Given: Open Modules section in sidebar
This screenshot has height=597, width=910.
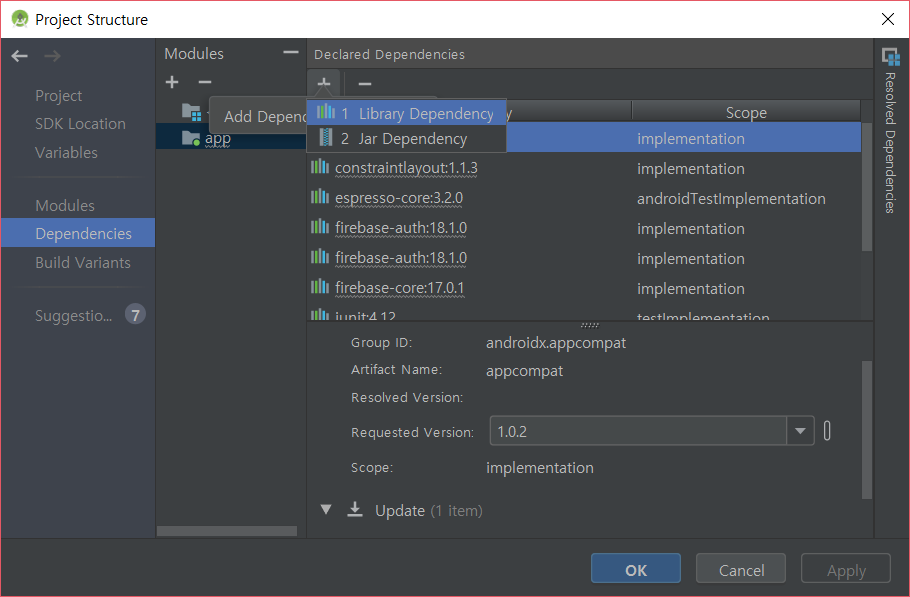Looking at the screenshot, I should [x=64, y=205].
